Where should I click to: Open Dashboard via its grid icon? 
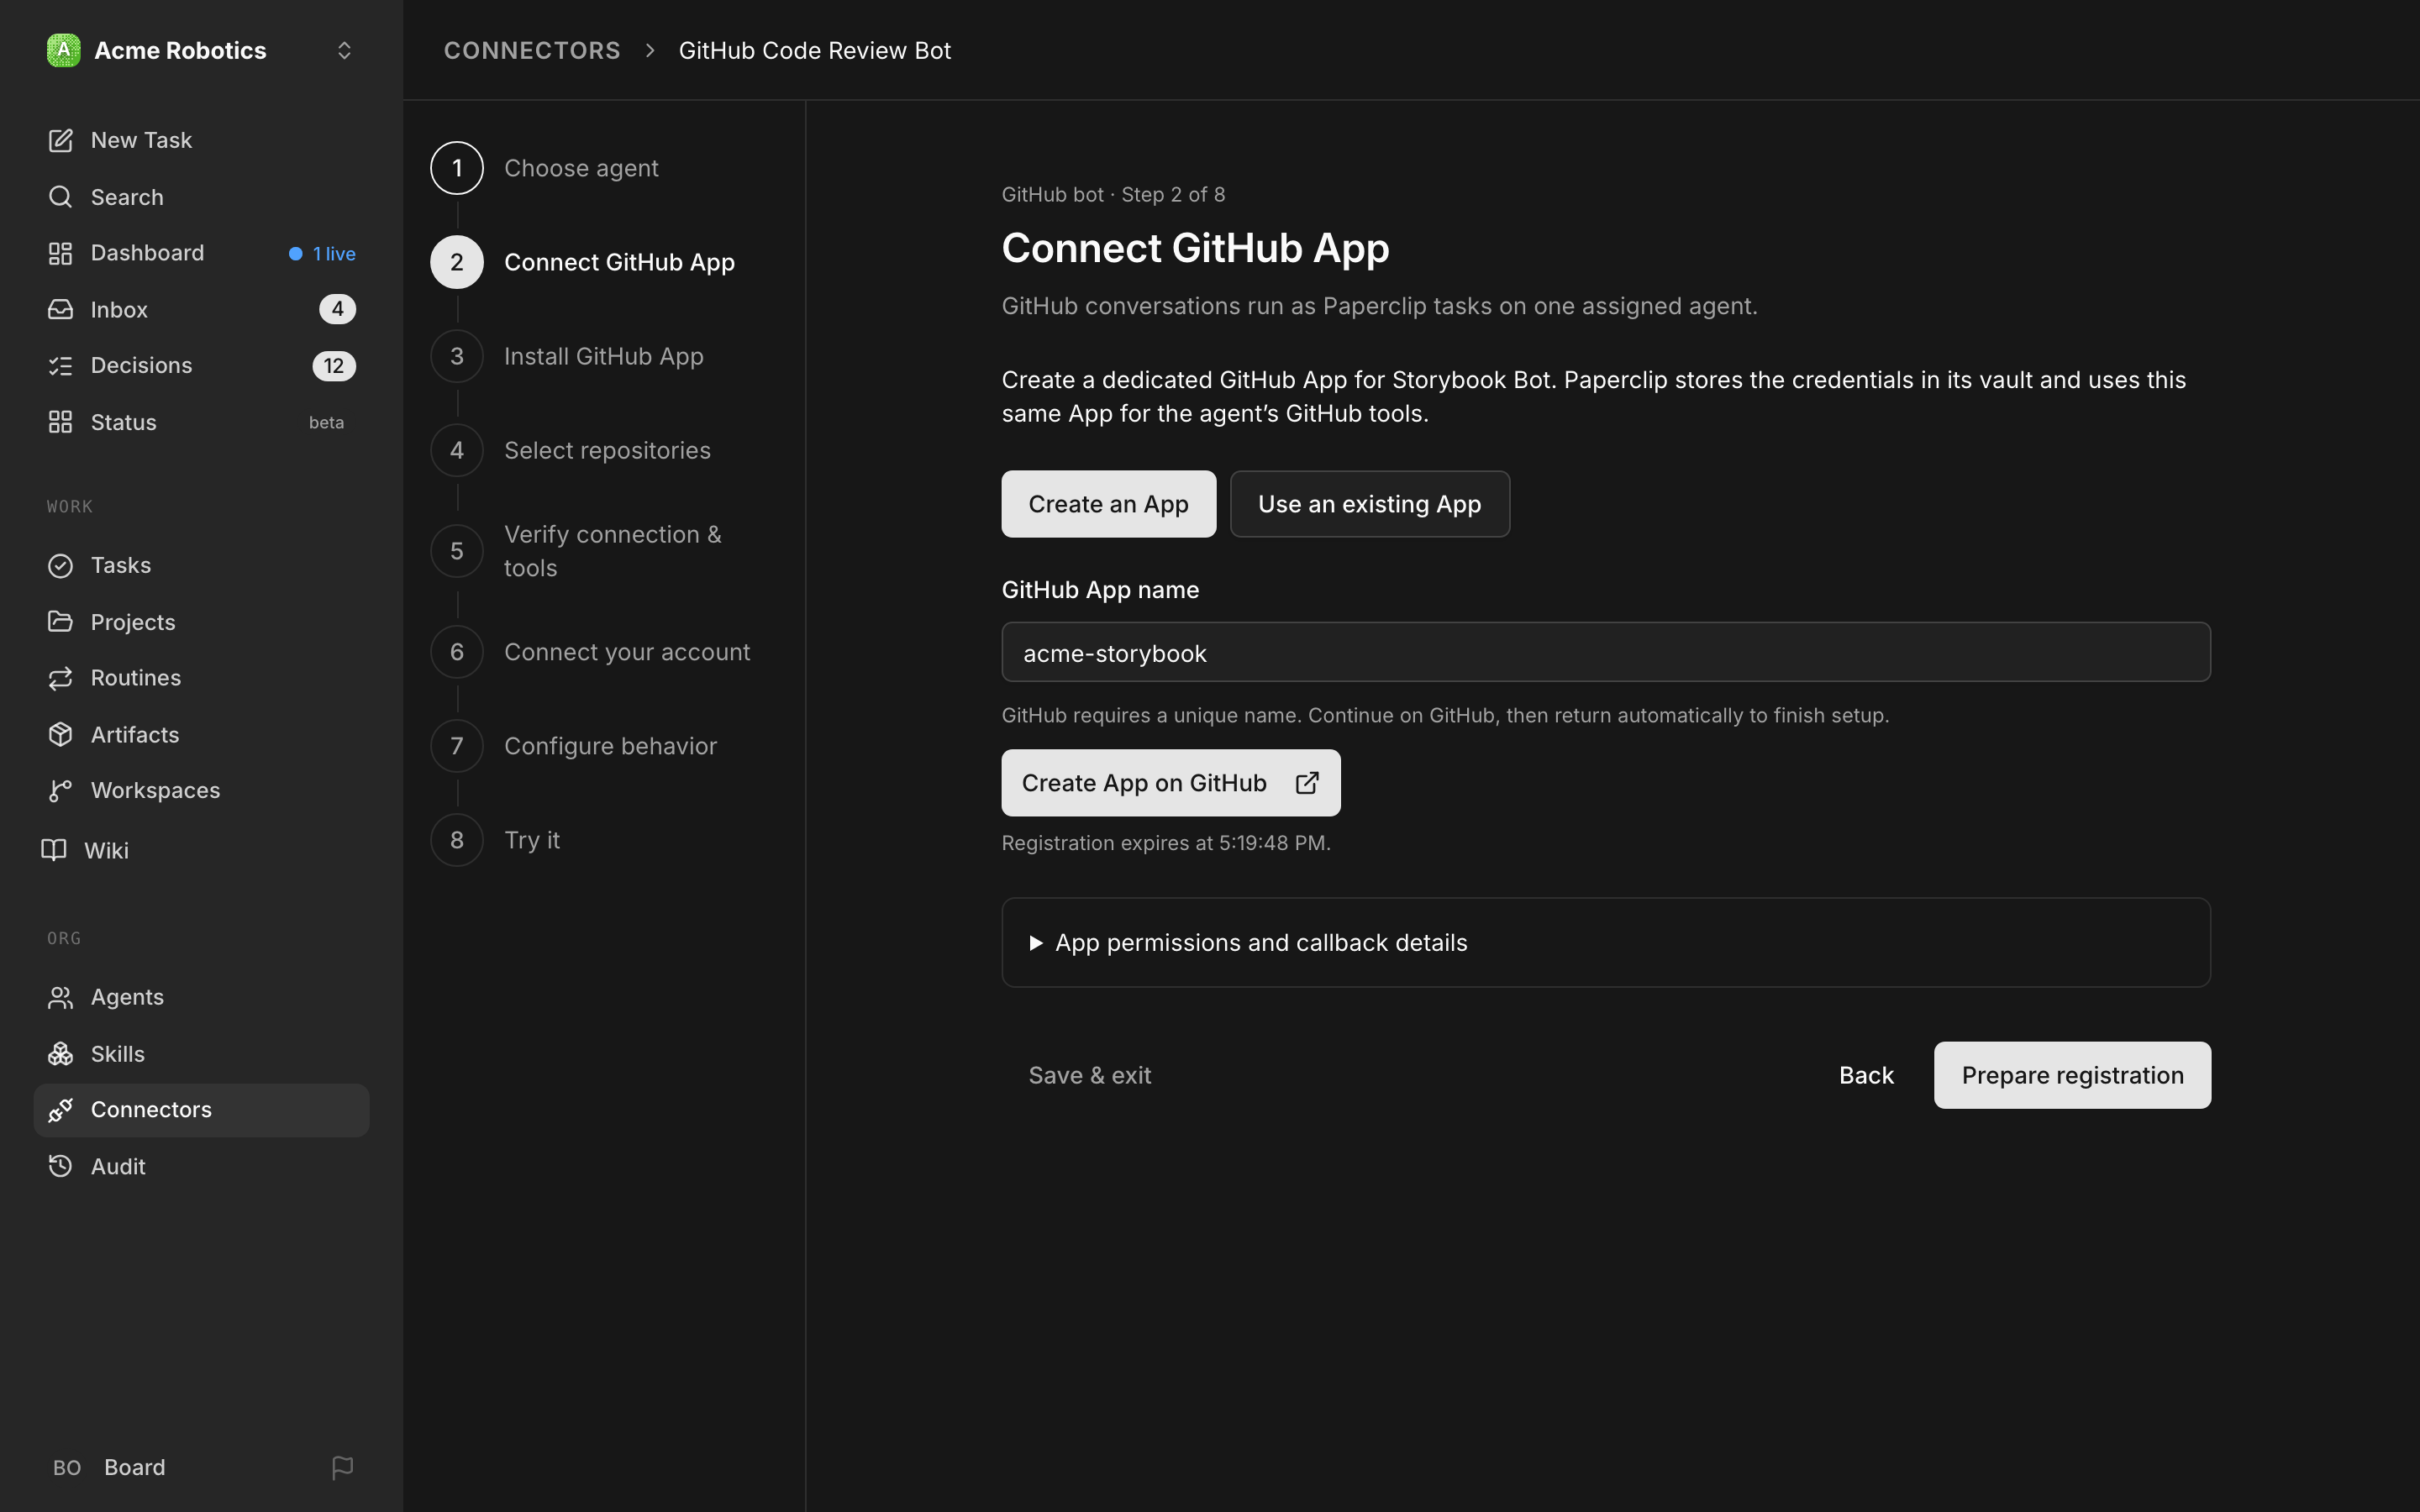coord(60,253)
